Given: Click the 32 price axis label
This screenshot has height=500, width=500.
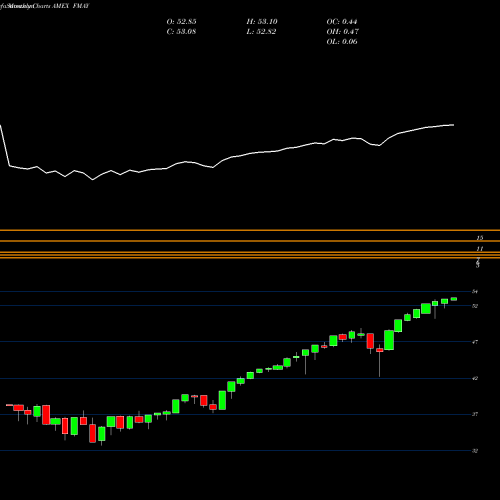Looking at the screenshot, I should point(475,451).
